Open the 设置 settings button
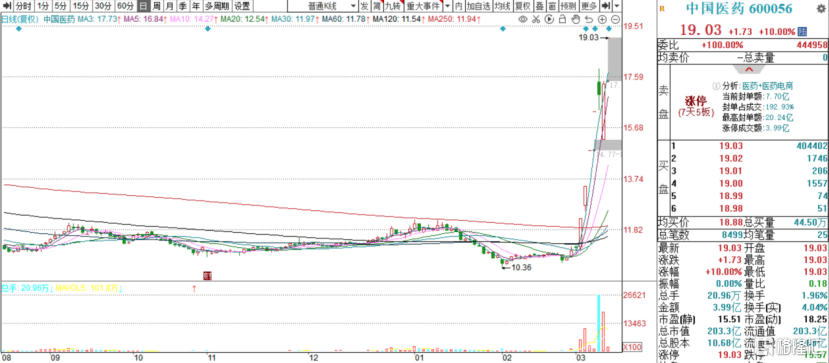The height and width of the screenshot is (363, 829). point(242,6)
